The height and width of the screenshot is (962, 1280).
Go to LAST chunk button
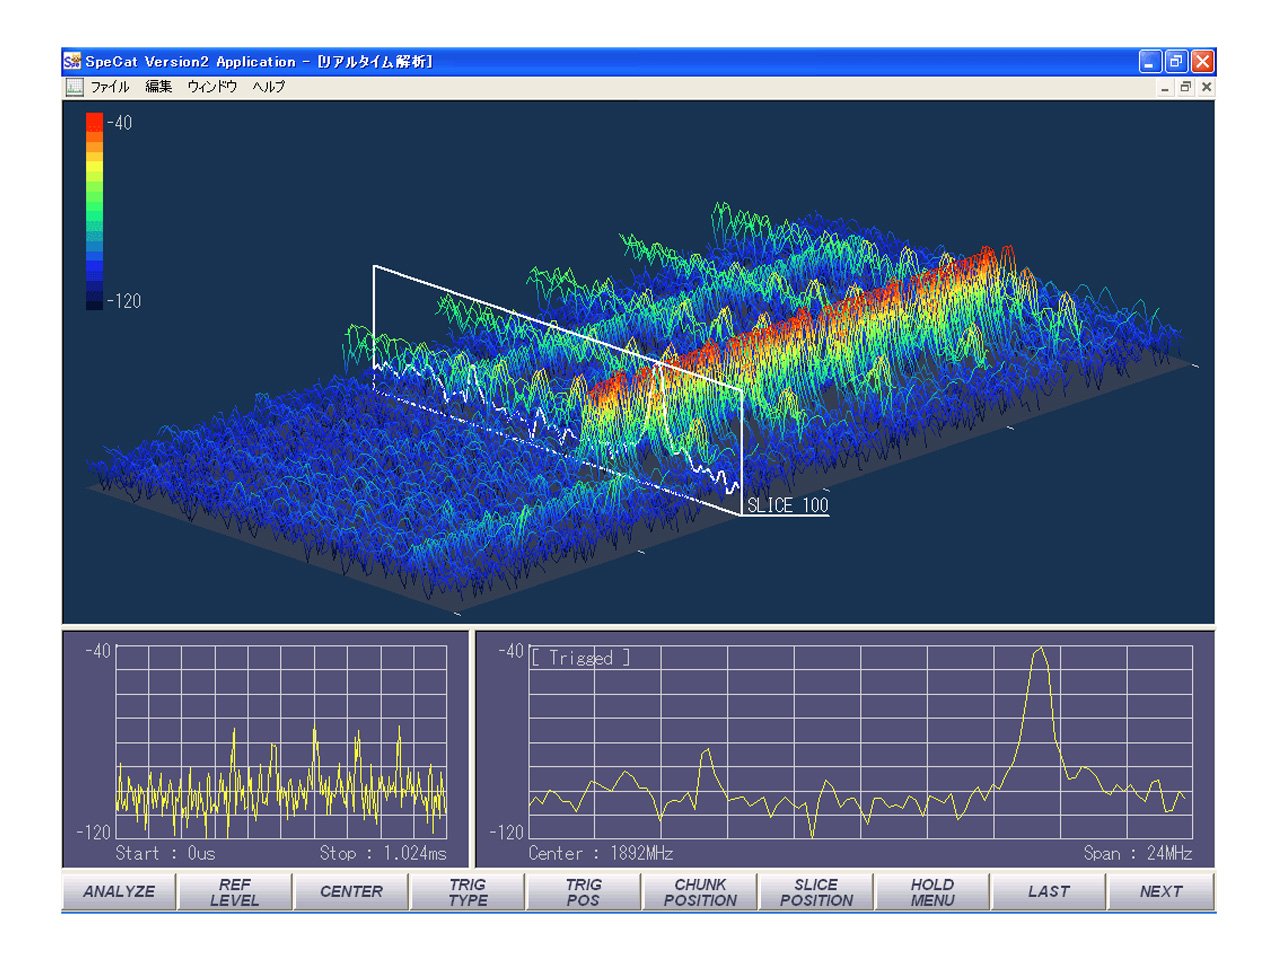pos(1048,892)
